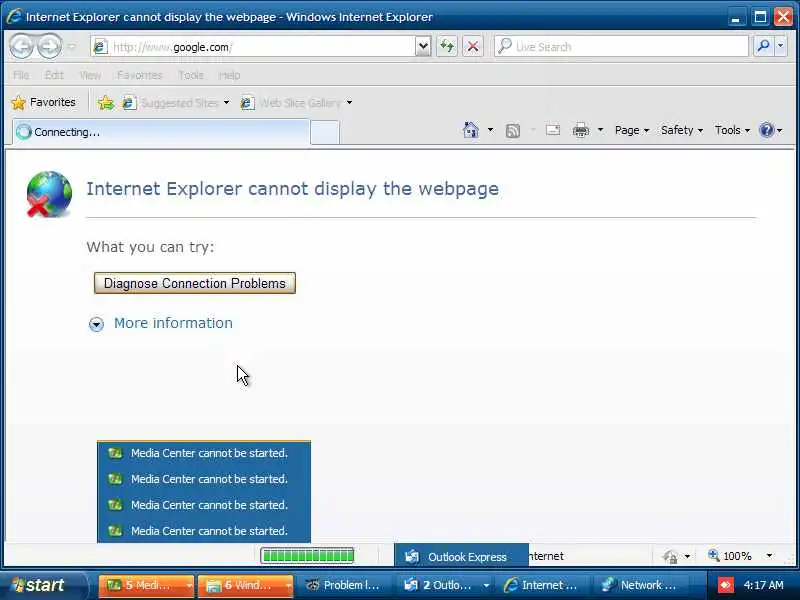Click the Internet Explorer logo in title bar
Viewport: 800px width, 600px height.
click(14, 16)
